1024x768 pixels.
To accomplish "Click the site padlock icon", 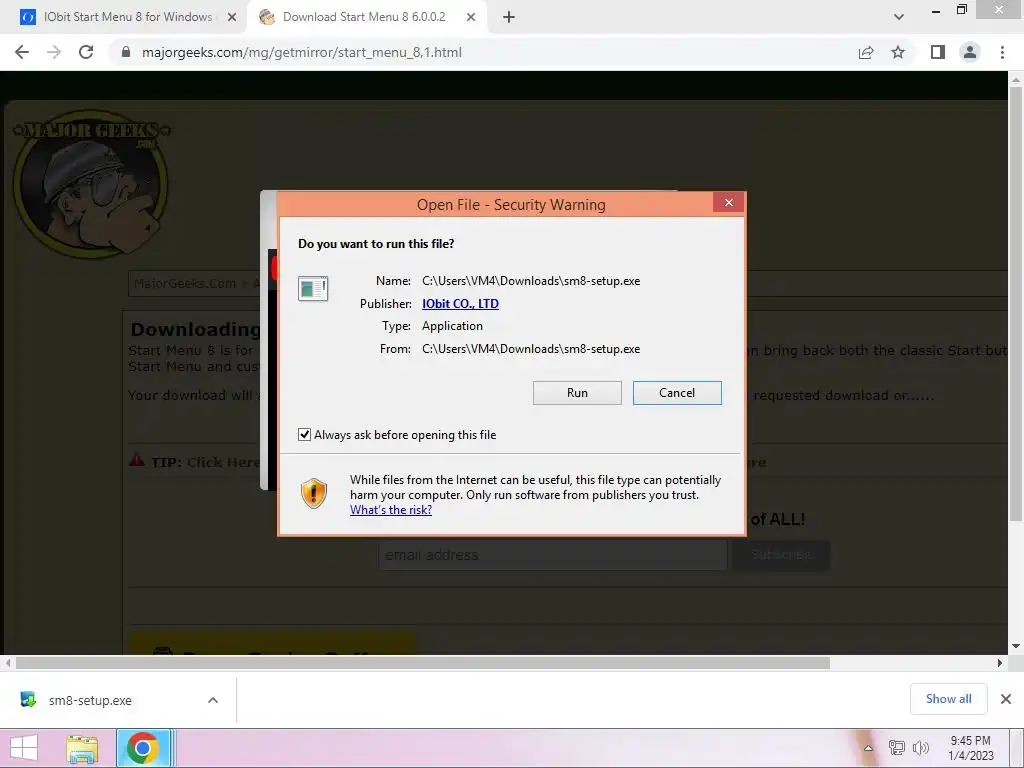I will pyautogui.click(x=126, y=52).
